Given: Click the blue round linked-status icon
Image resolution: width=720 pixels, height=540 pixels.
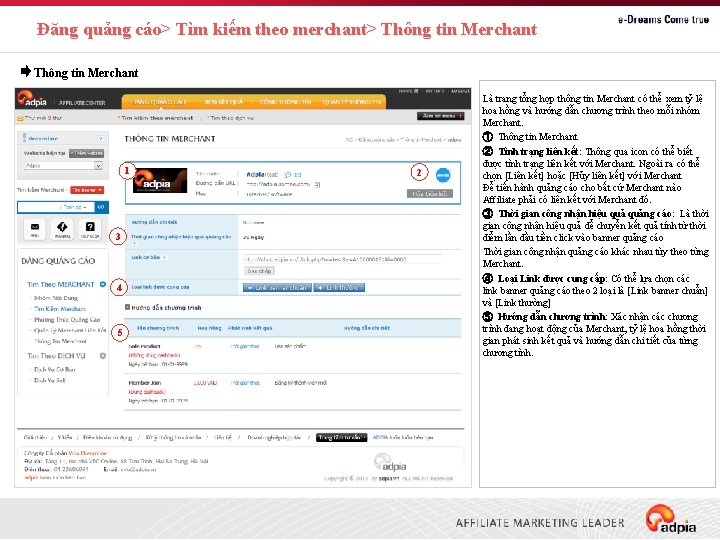Looking at the screenshot, I should [x=443, y=175].
